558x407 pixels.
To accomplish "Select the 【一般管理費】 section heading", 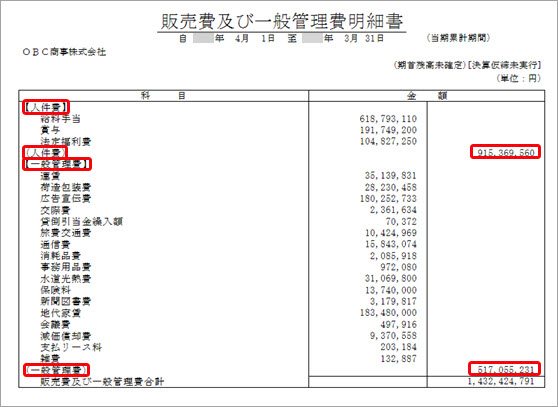I will (x=56, y=164).
